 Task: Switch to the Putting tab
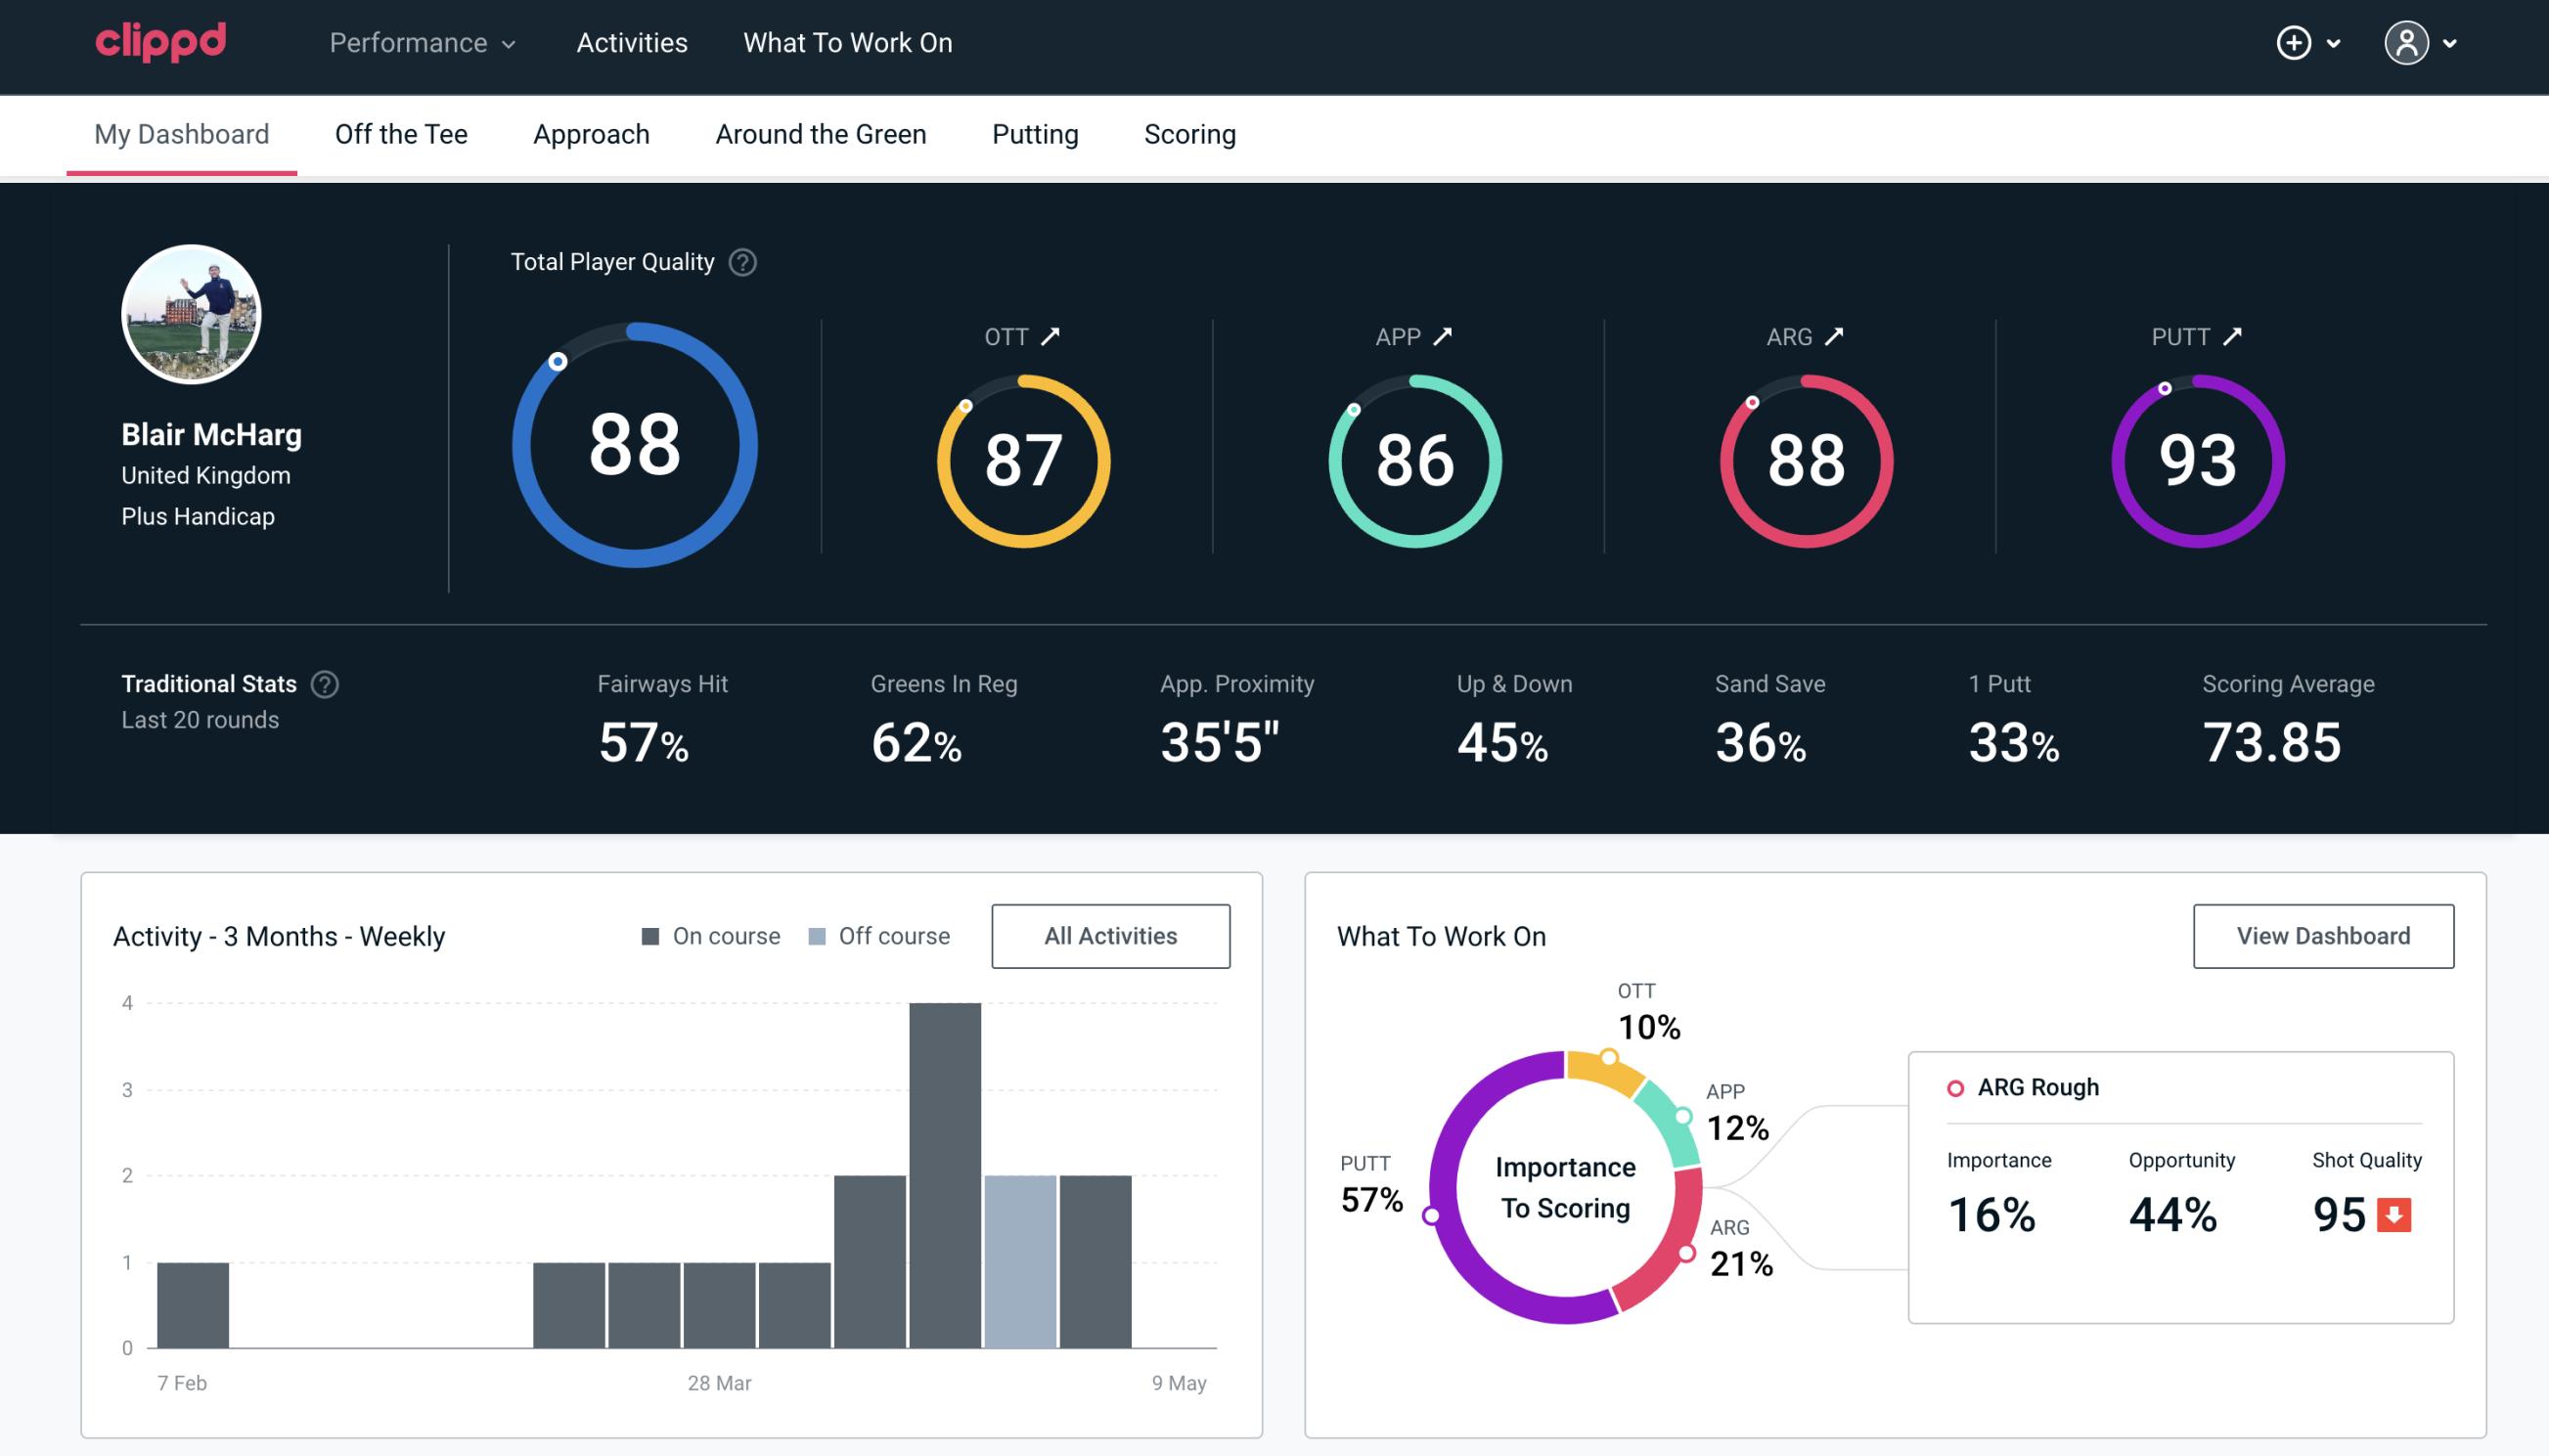1033,133
